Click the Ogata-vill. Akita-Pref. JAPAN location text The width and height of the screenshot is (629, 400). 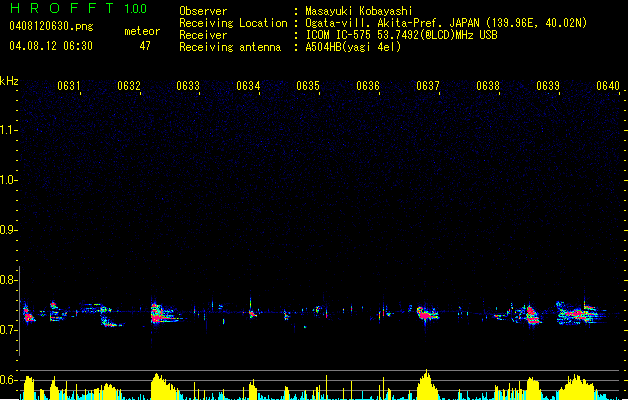click(x=446, y=23)
